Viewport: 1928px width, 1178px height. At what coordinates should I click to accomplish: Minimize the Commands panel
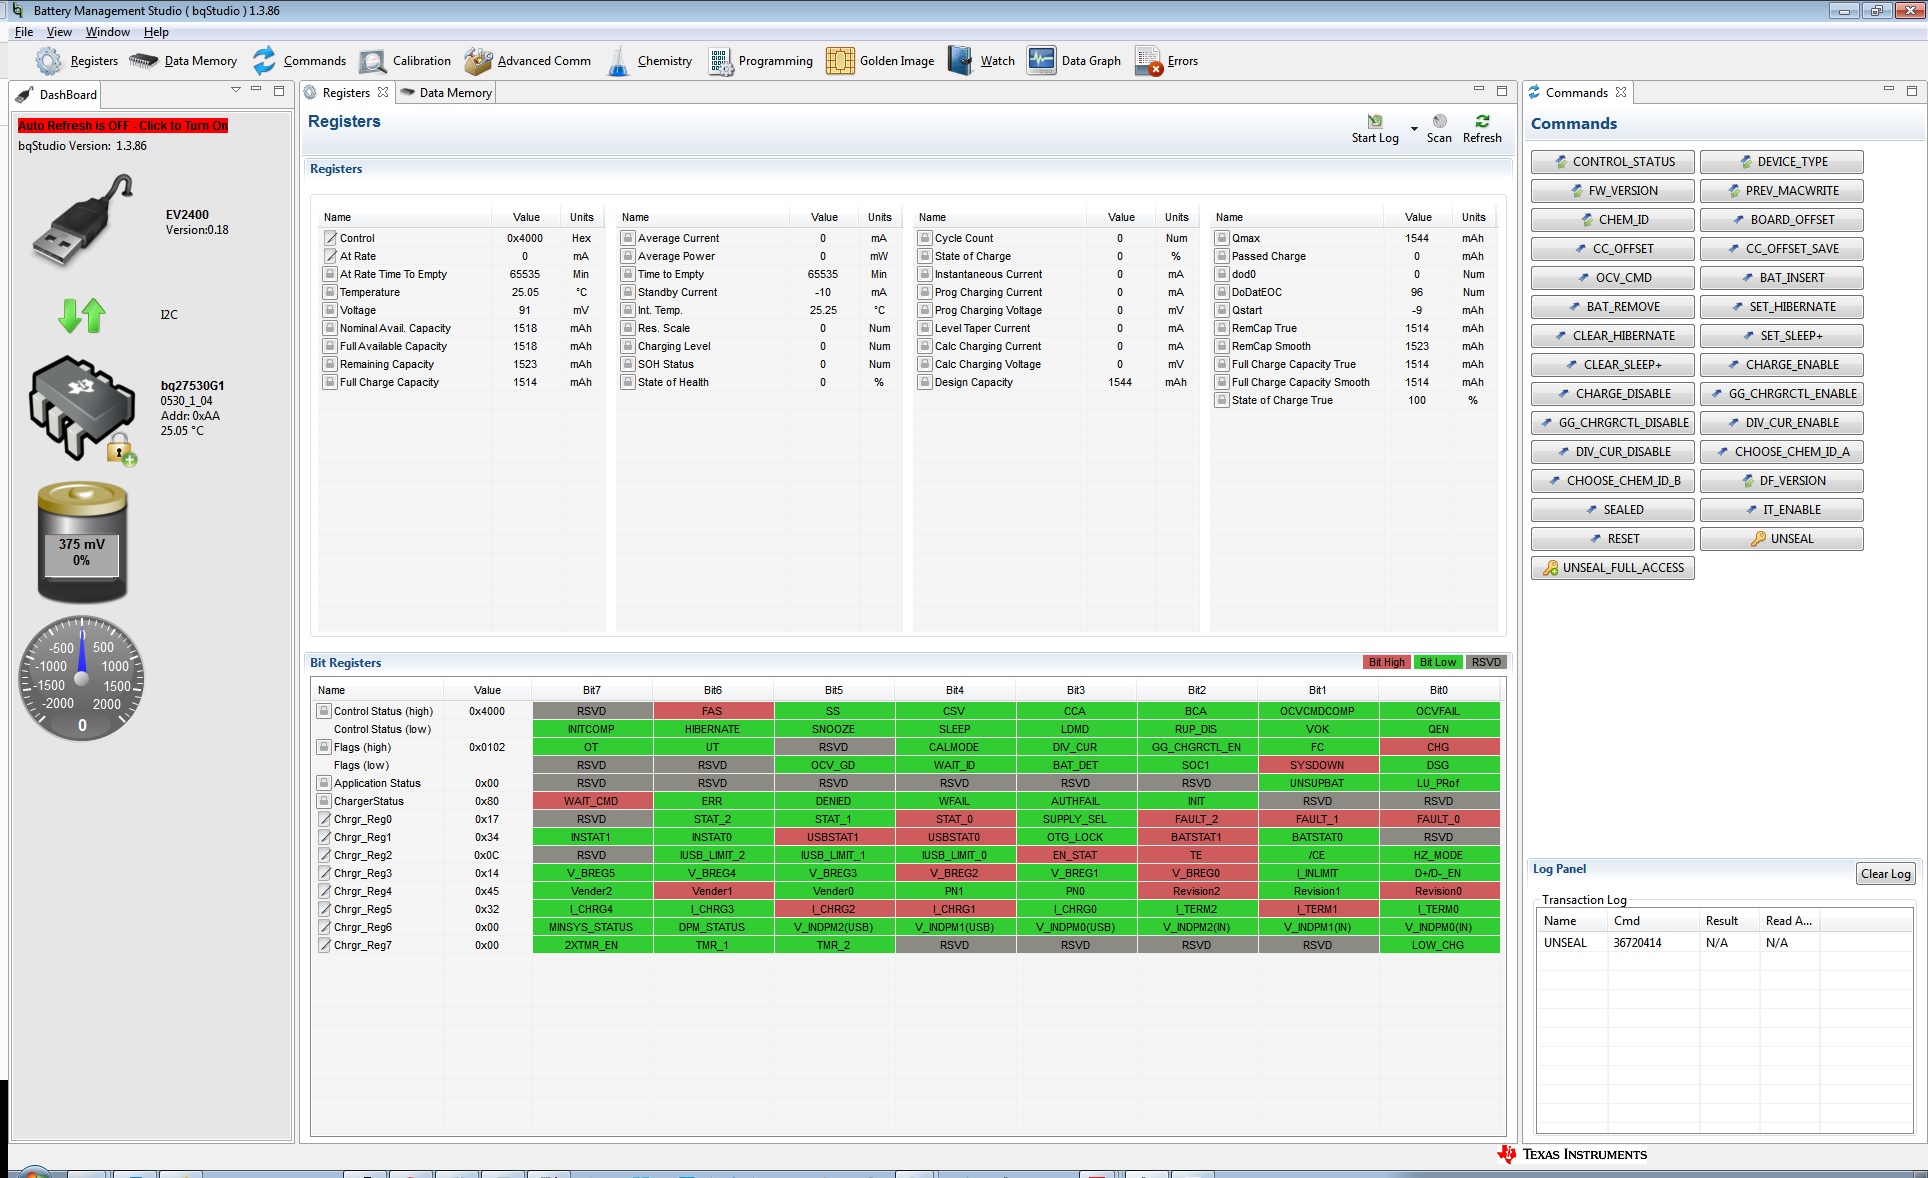click(x=1888, y=90)
